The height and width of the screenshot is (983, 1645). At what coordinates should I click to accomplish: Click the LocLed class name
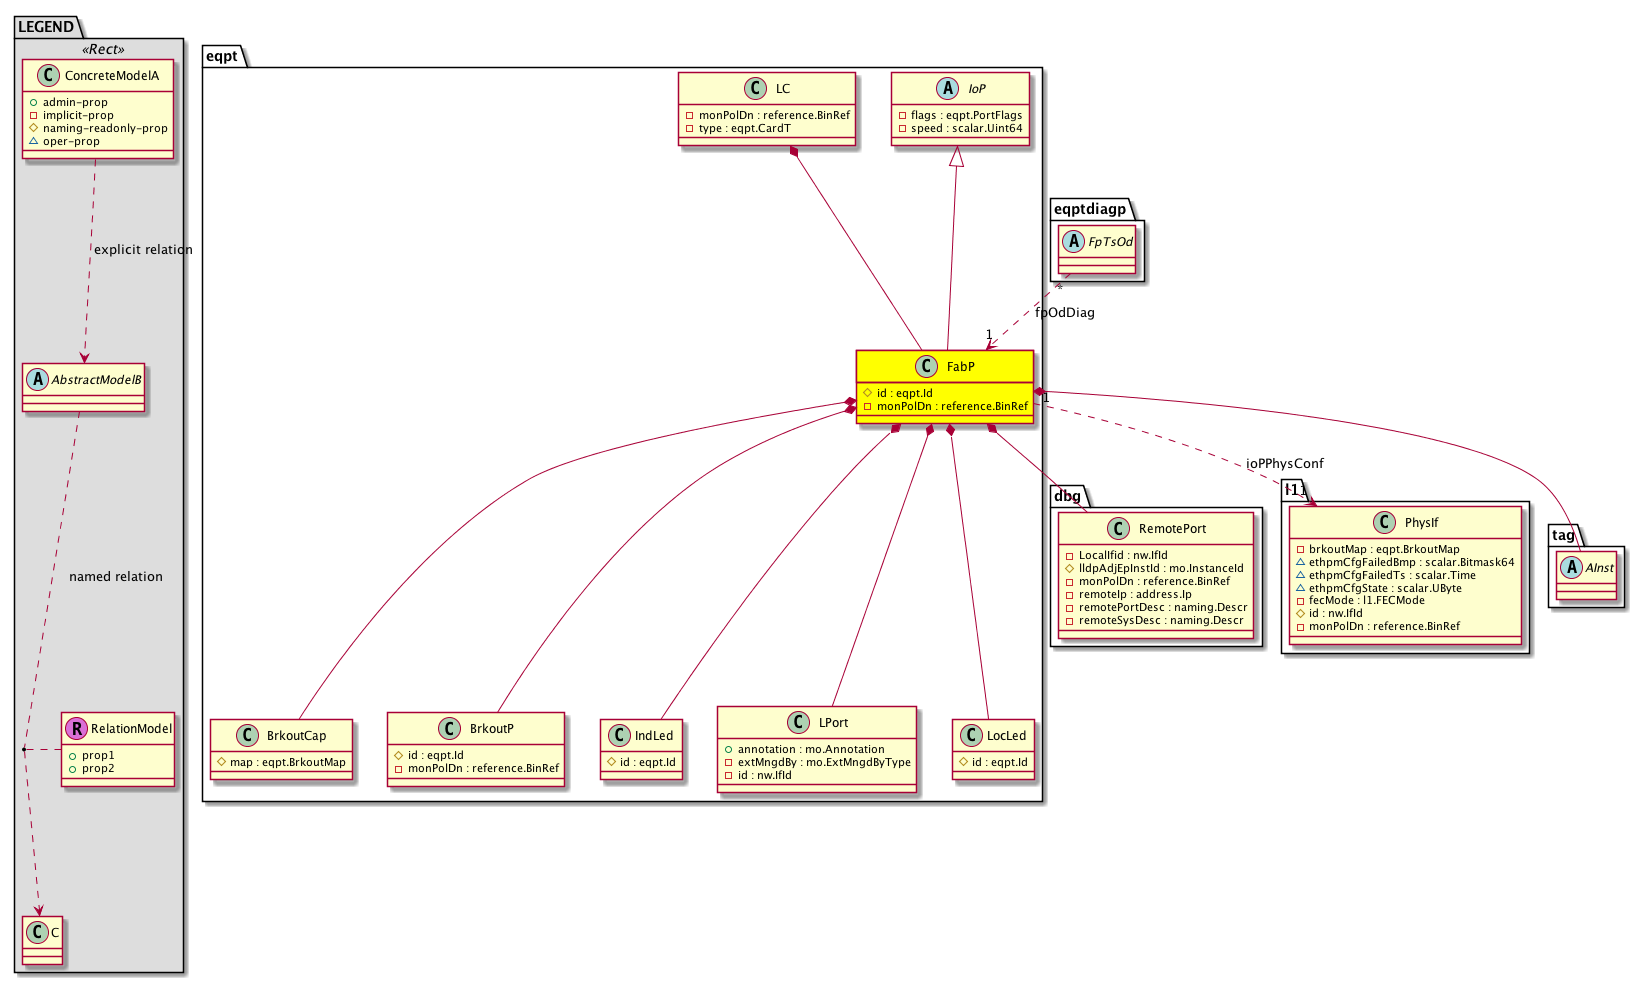1006,736
